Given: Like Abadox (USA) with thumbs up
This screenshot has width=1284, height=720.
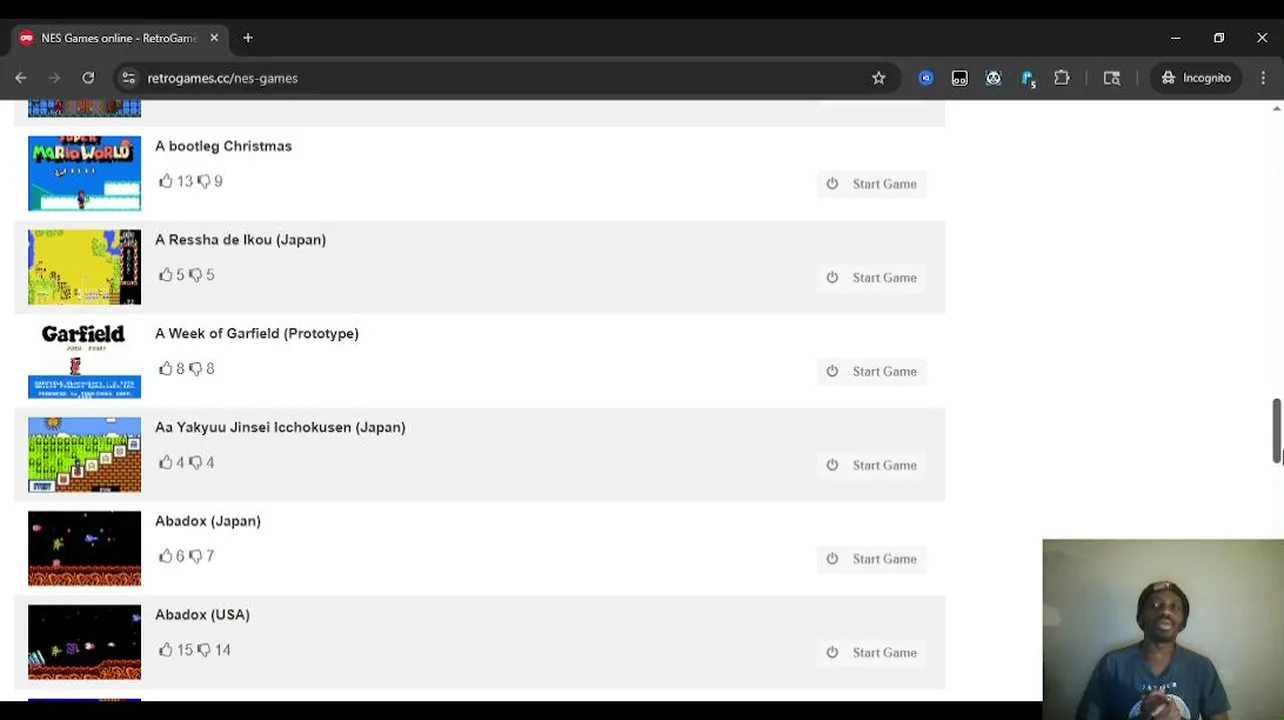Looking at the screenshot, I should 166,650.
